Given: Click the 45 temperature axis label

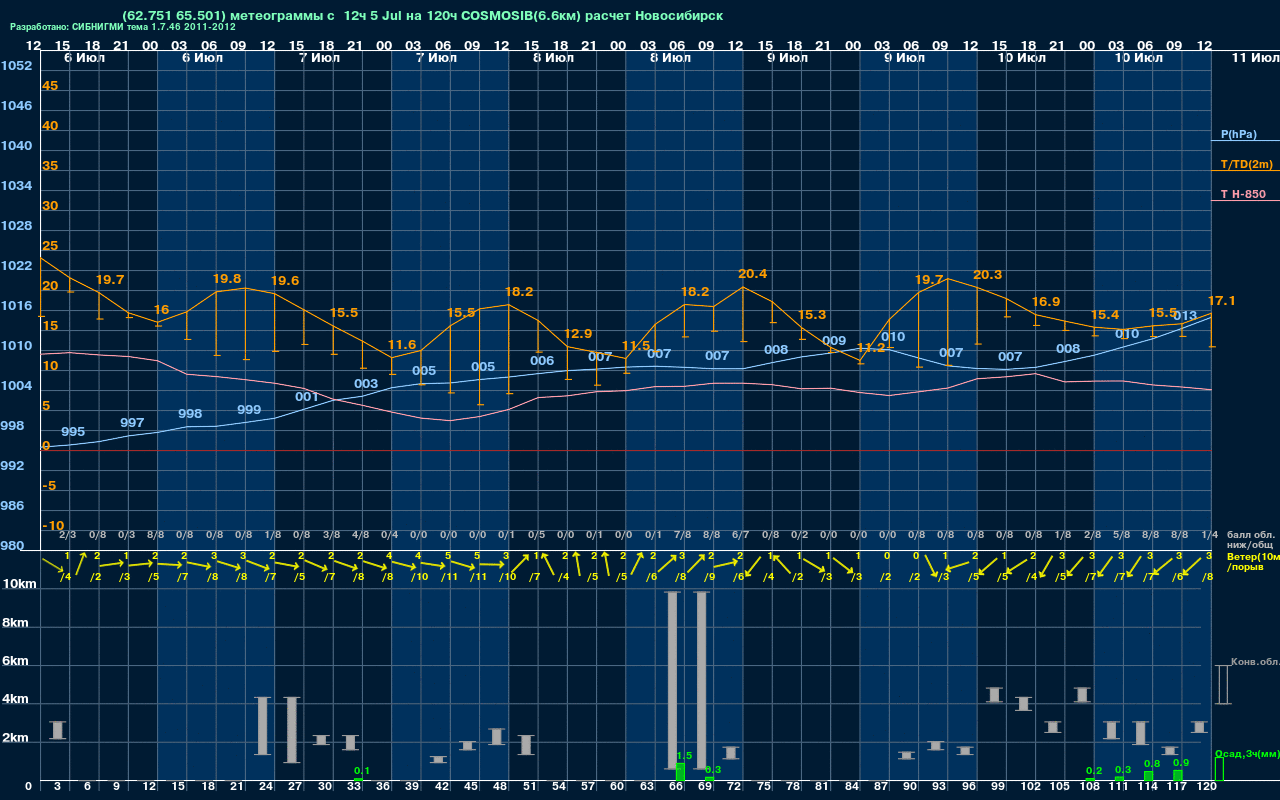Looking at the screenshot, I should (x=50, y=86).
